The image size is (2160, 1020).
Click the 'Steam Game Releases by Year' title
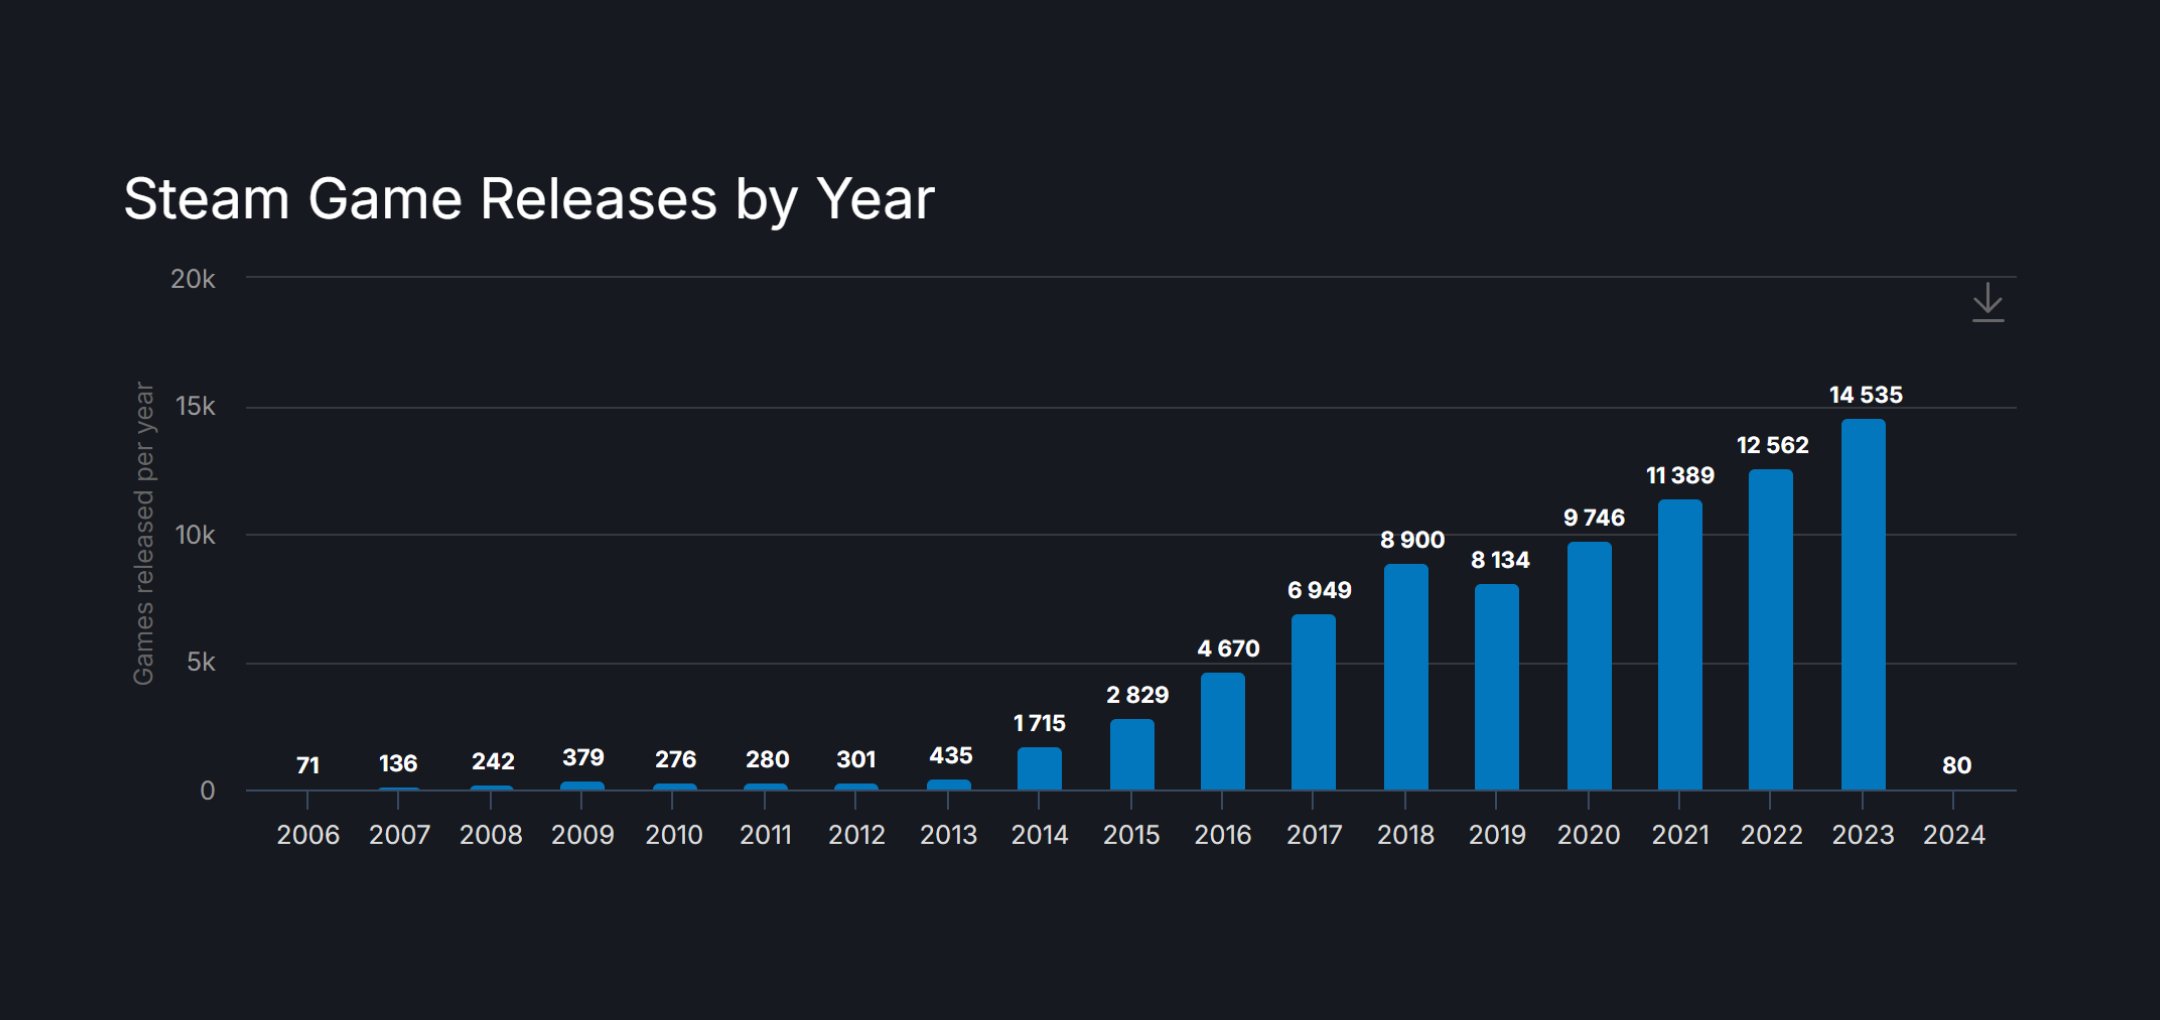pyautogui.click(x=529, y=198)
